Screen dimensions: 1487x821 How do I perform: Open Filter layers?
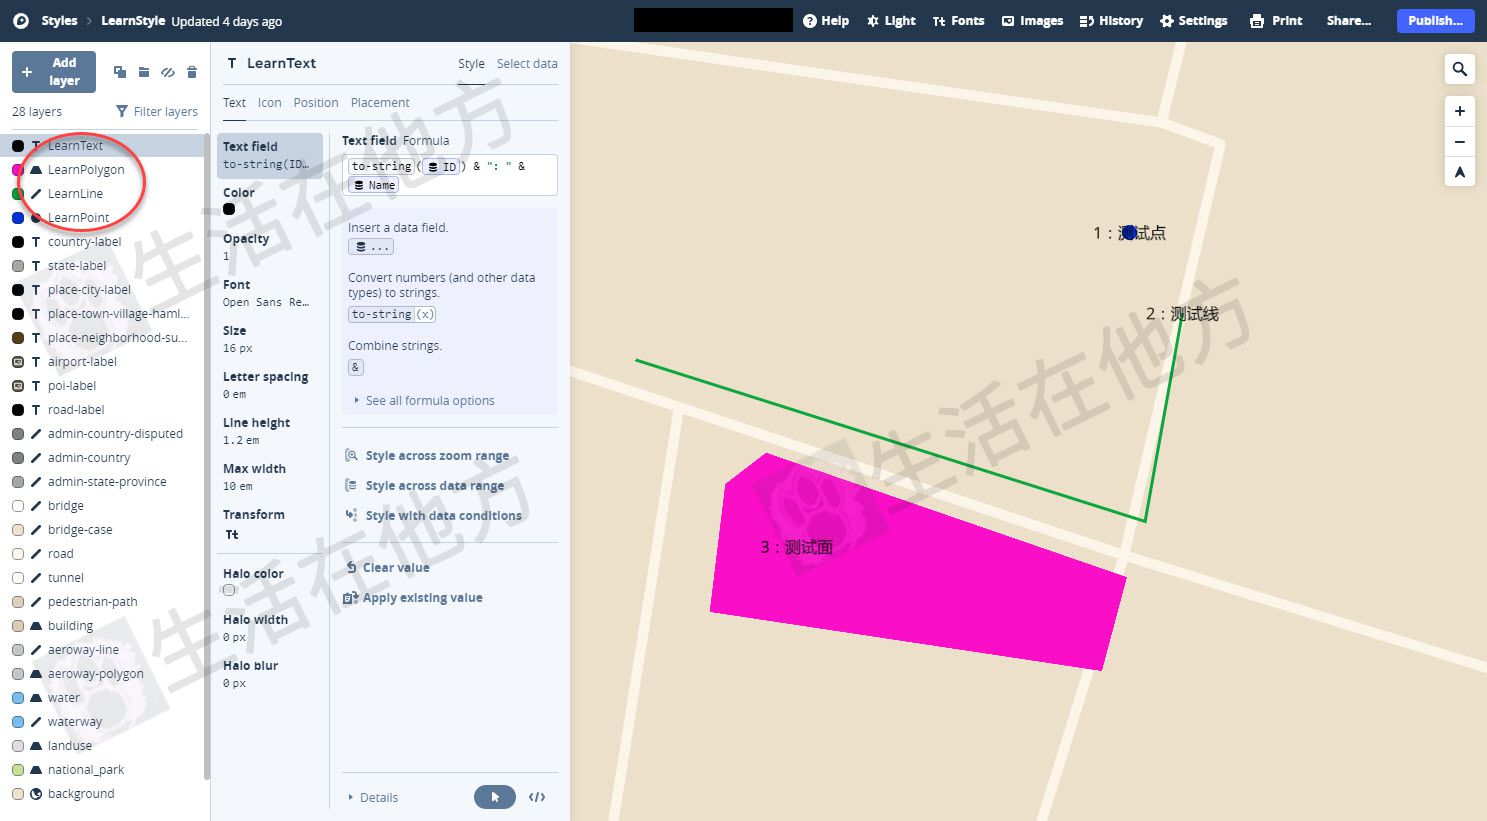point(156,111)
